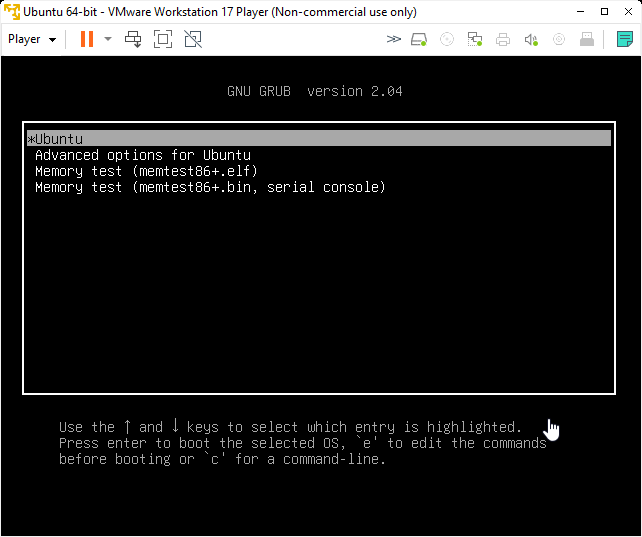Send Ctrl+Alt+Del to the virtual machine
The width and height of the screenshot is (642, 537).
(133, 39)
